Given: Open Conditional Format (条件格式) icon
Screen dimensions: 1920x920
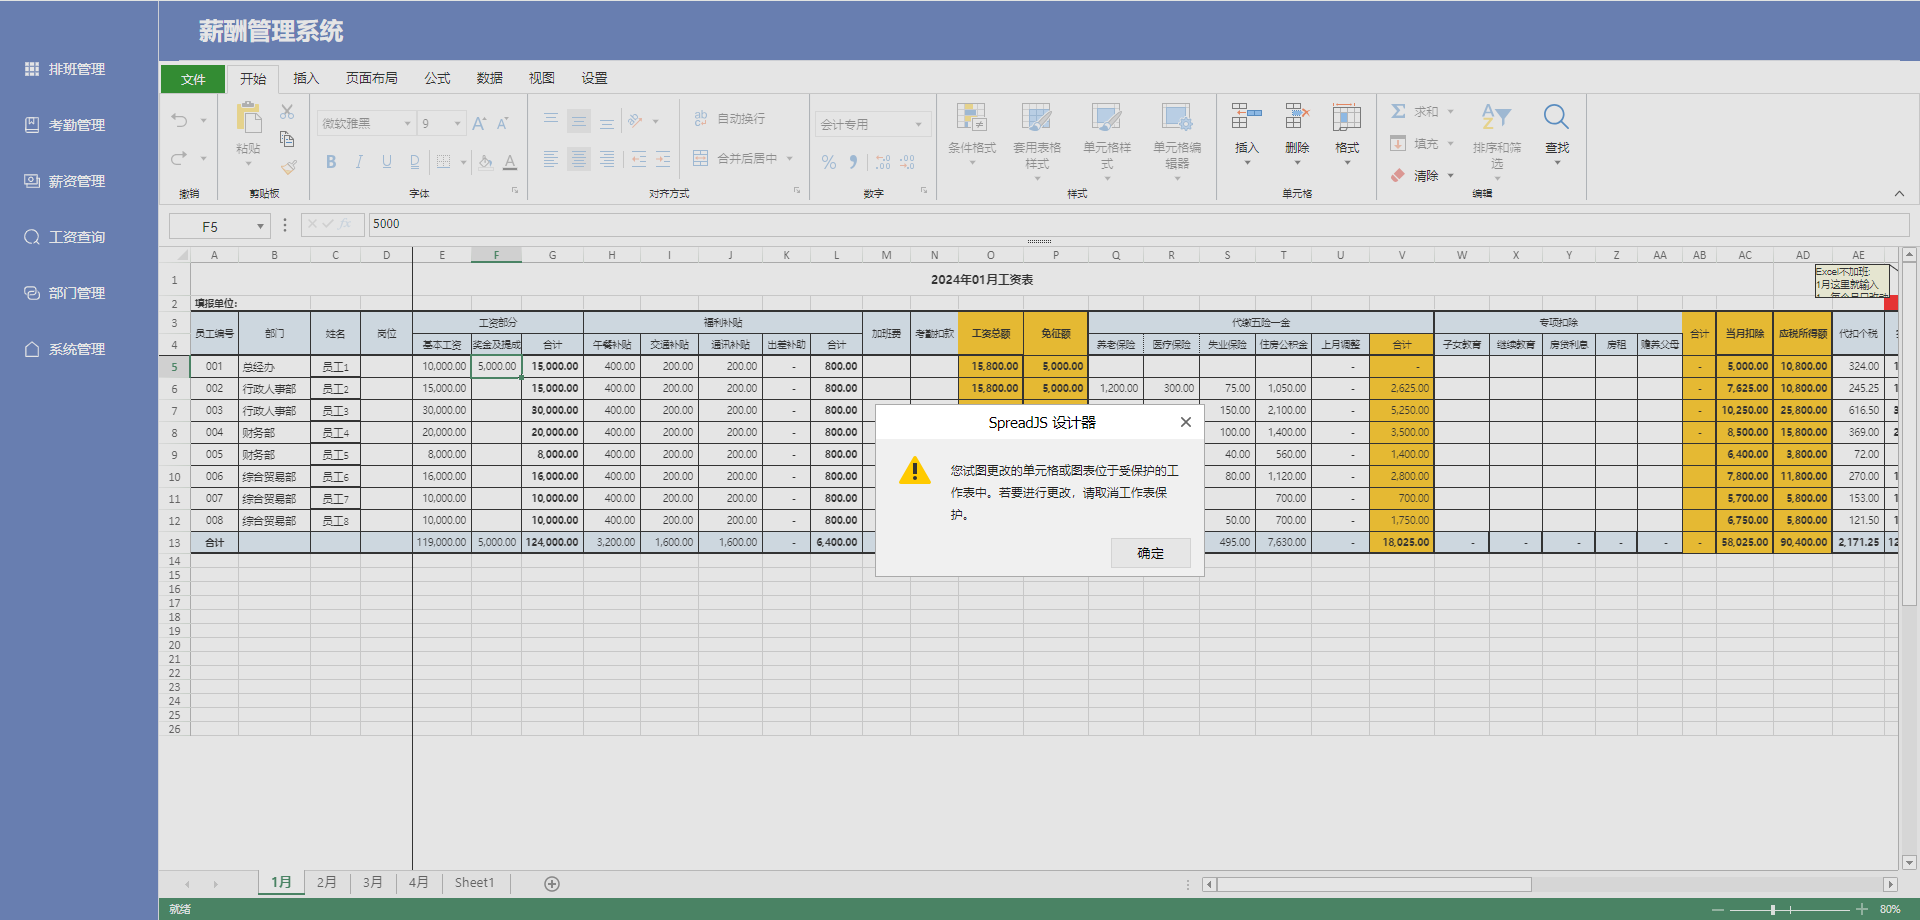Looking at the screenshot, I should (972, 117).
